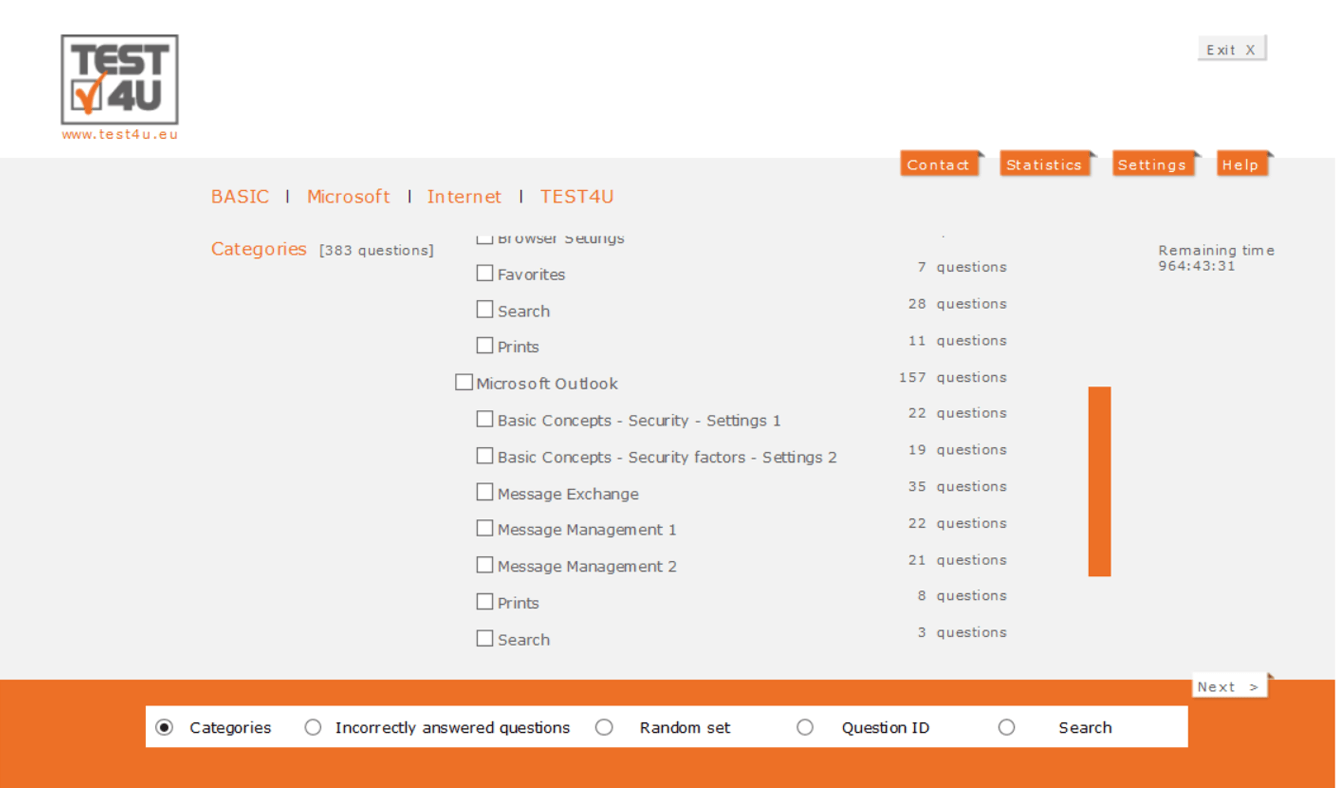Click the orange category list scrollbar thumb
The image size is (1336, 788).
[1100, 481]
